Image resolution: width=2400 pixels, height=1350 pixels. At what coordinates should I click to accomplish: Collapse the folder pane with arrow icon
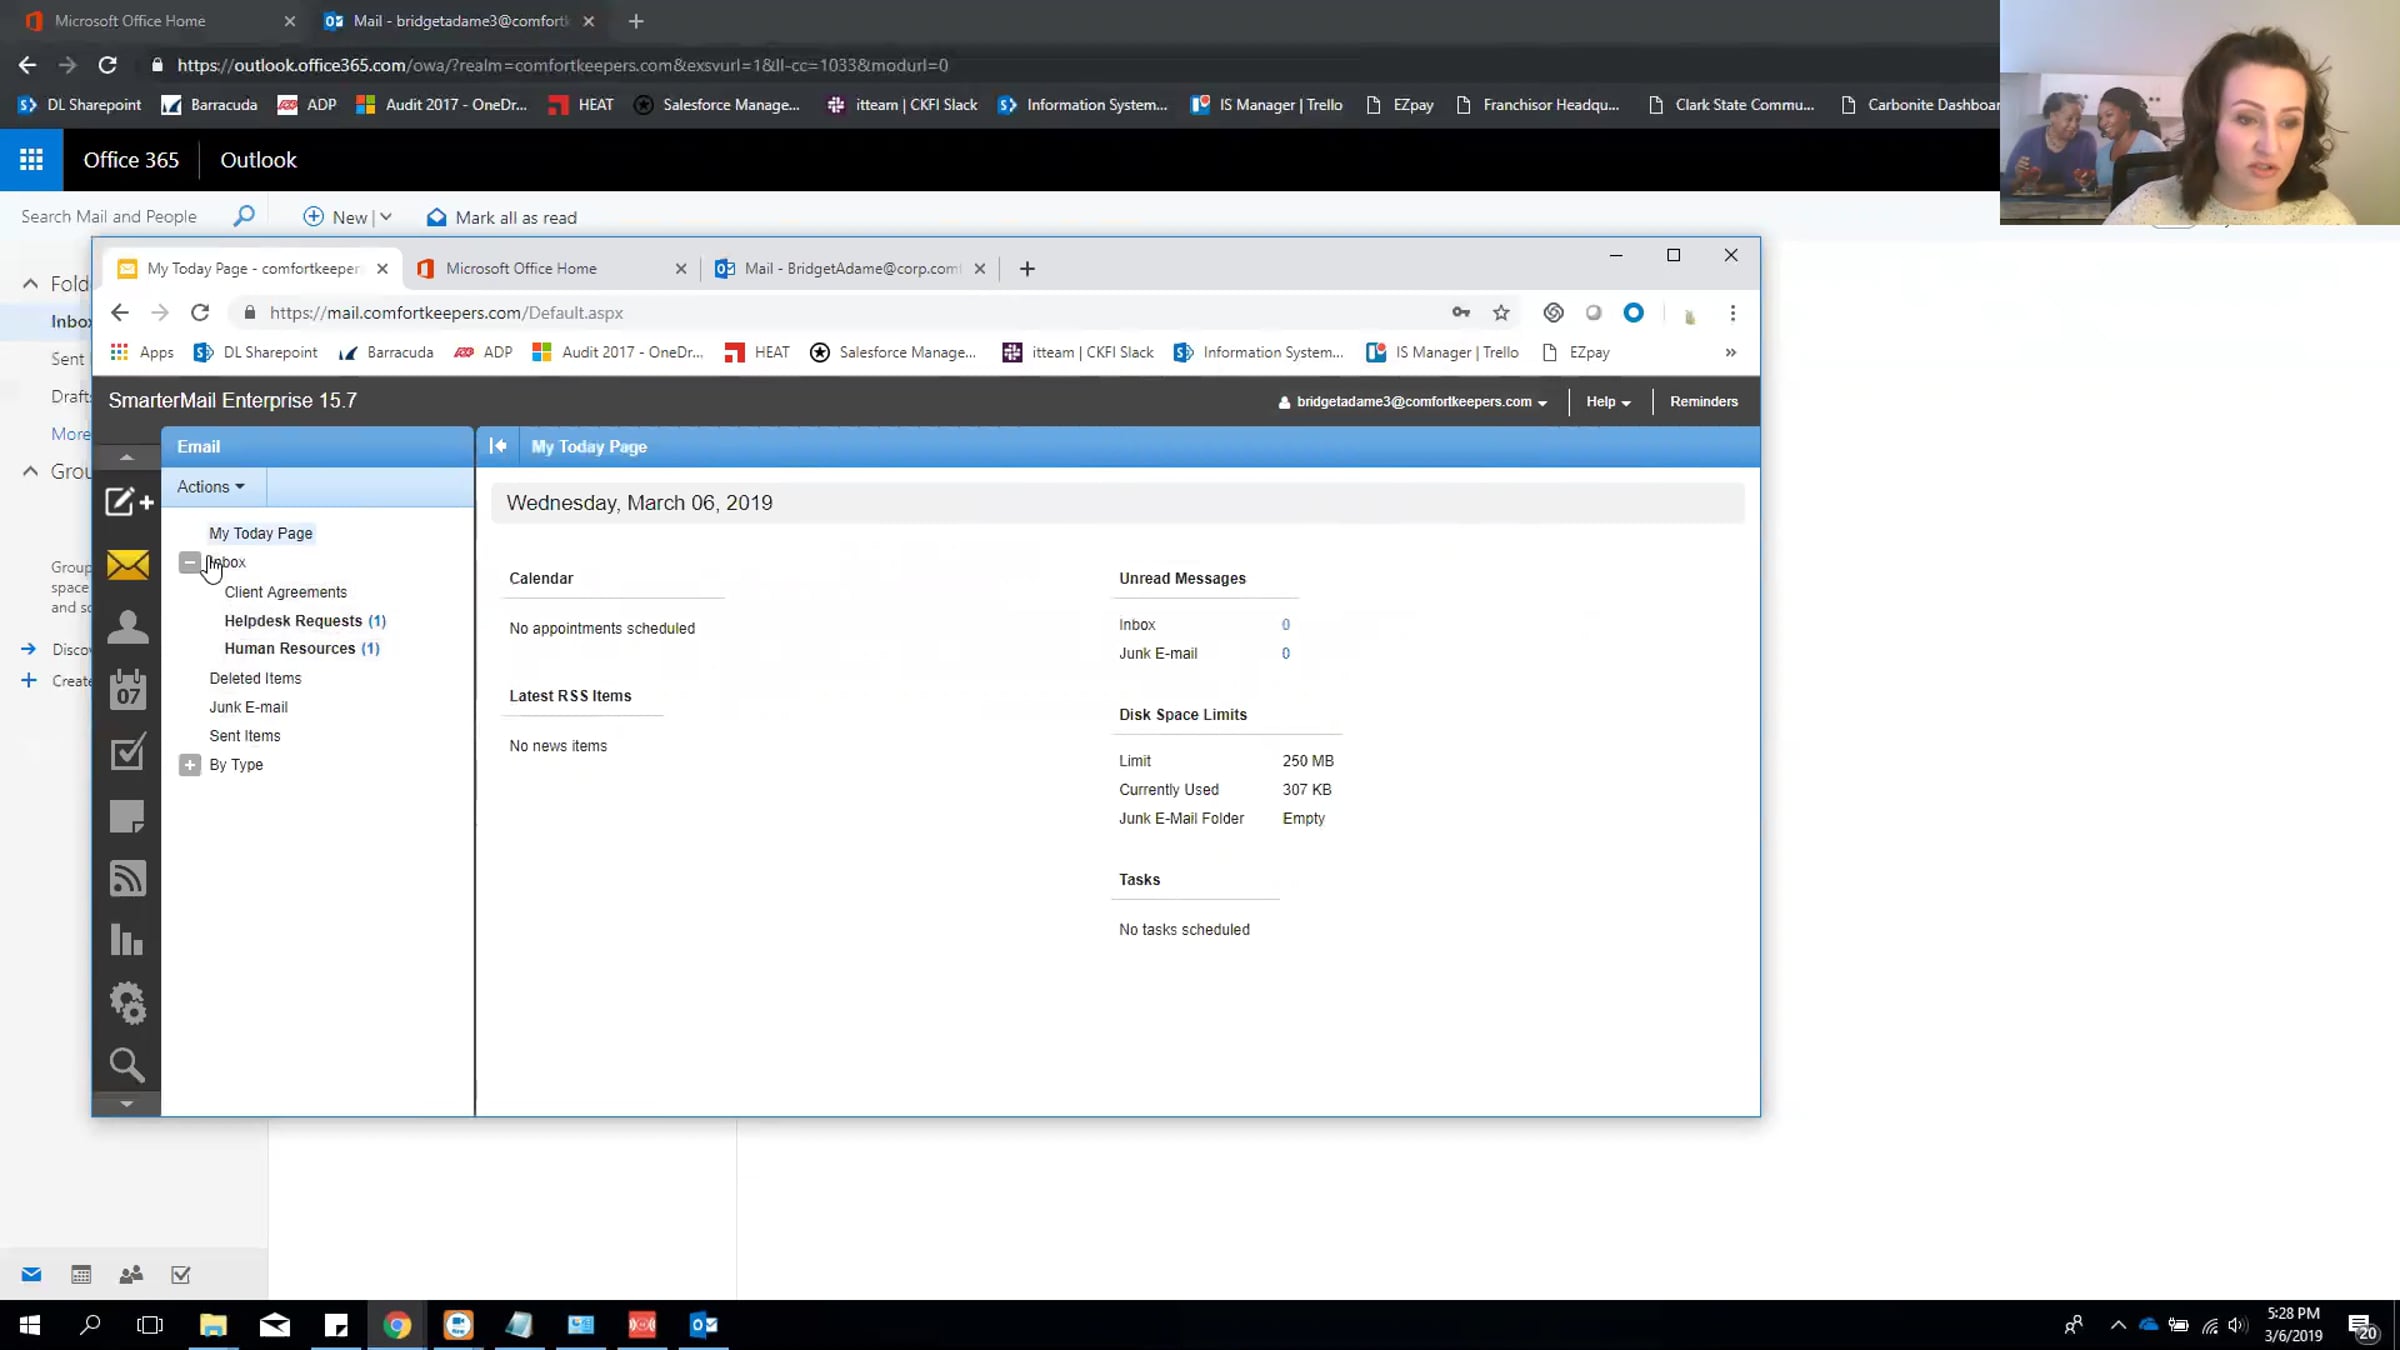click(497, 446)
